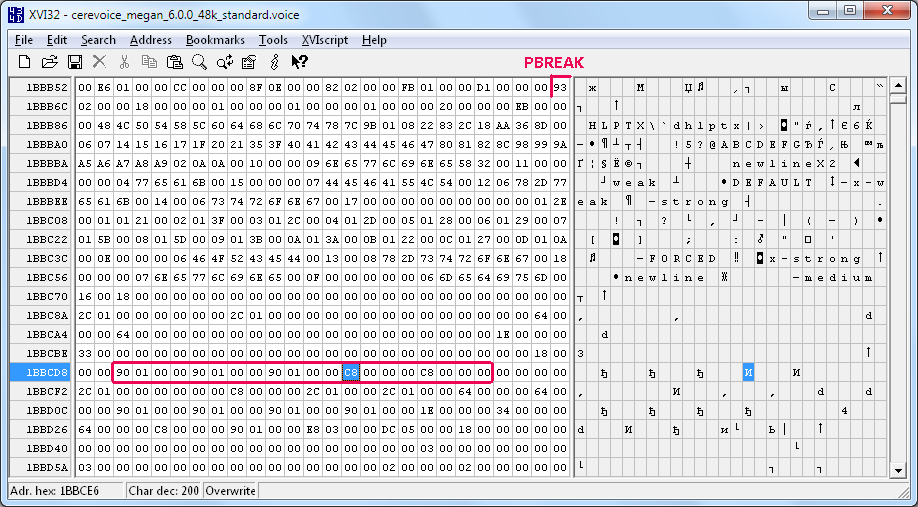Activate the What's This help pointer icon
The width and height of the screenshot is (918, 507).
point(299,61)
